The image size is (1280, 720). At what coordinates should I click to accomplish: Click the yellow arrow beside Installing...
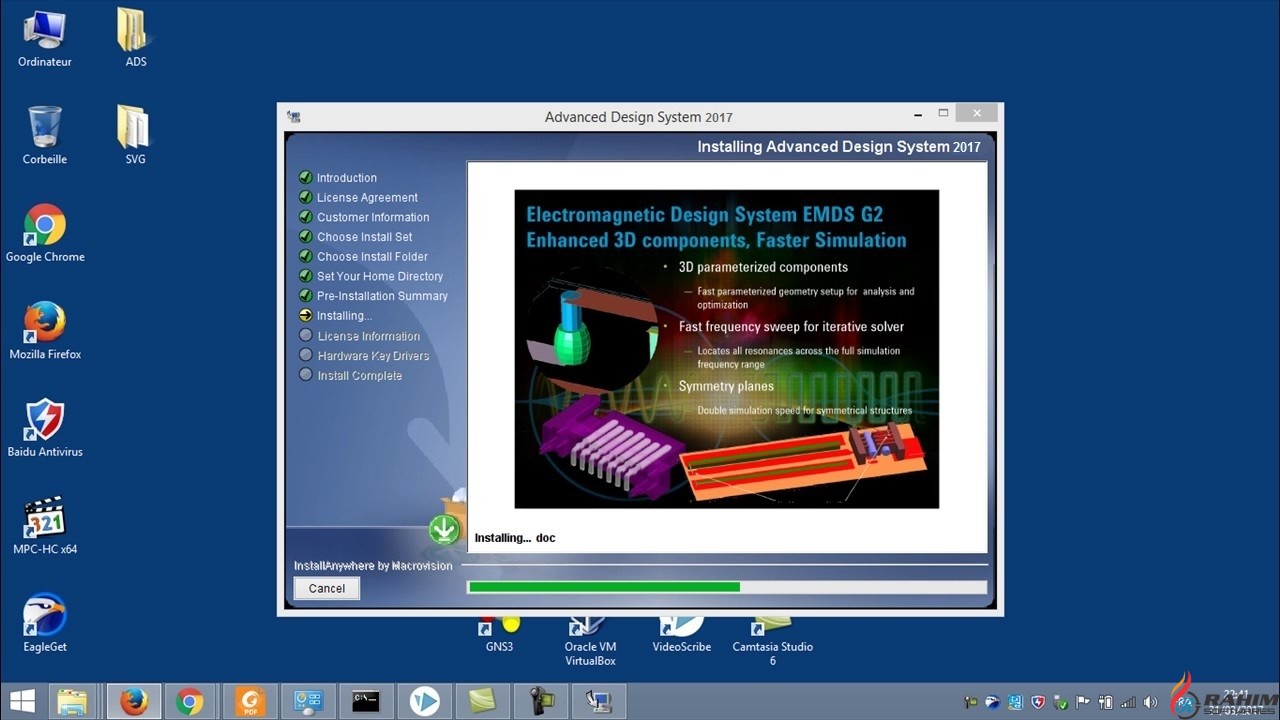(306, 316)
